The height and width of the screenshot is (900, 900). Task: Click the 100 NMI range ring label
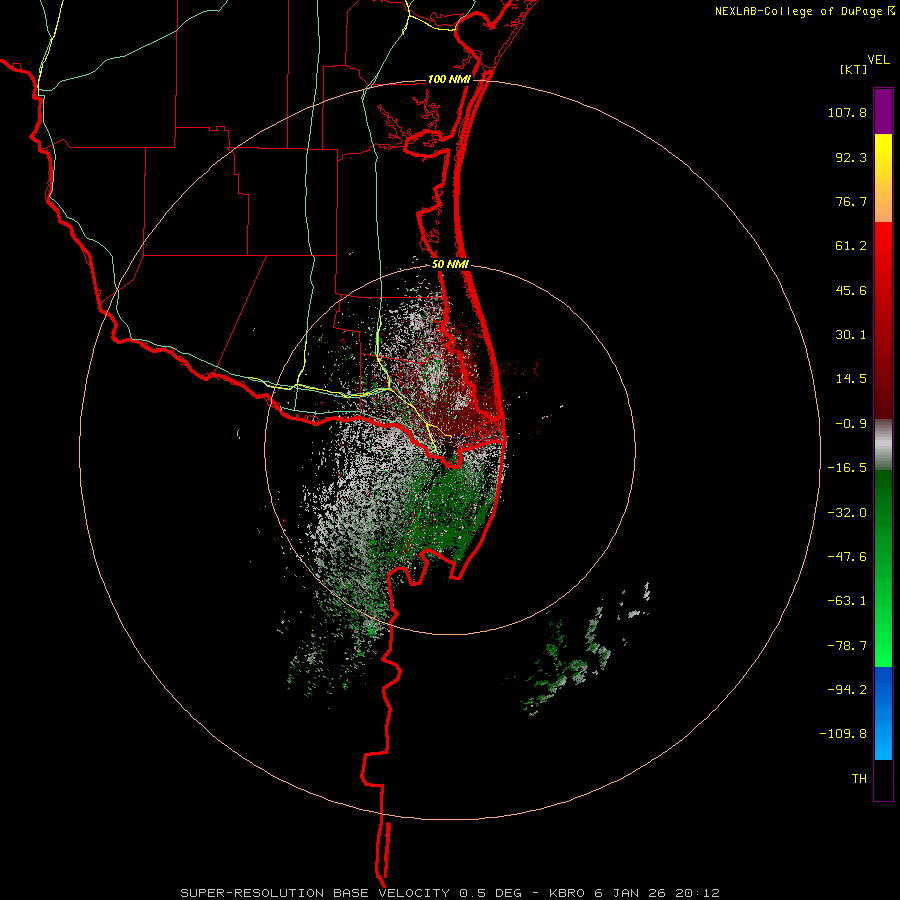pyautogui.click(x=449, y=79)
